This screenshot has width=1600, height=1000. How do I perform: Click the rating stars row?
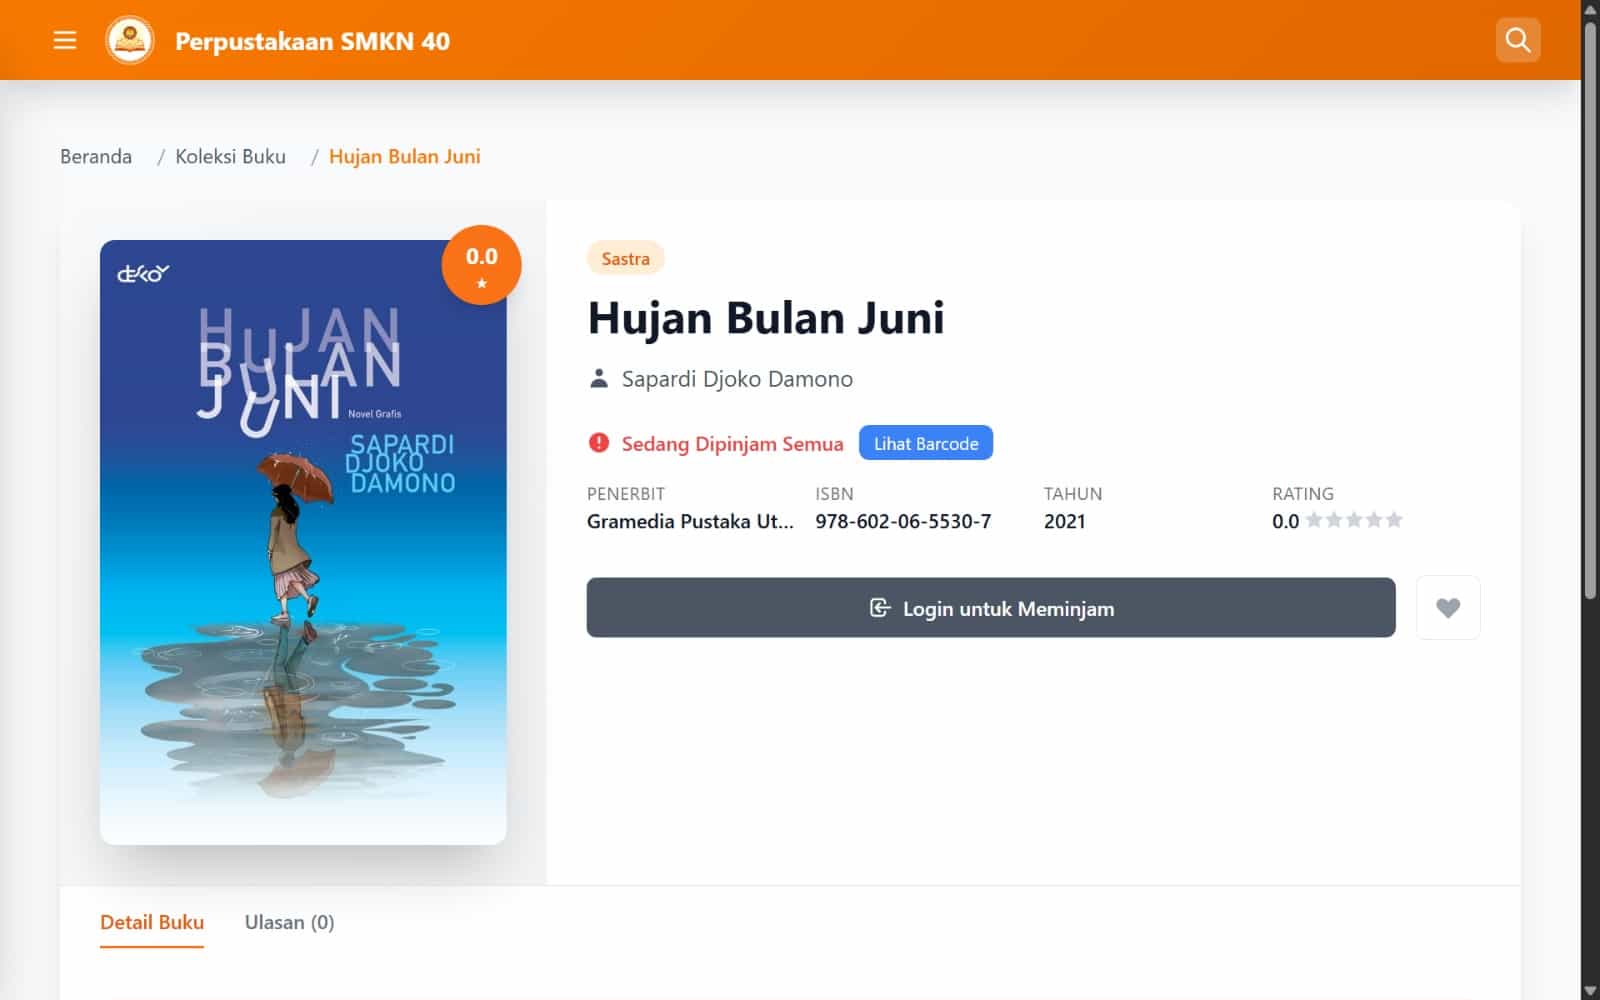pyautogui.click(x=1354, y=520)
